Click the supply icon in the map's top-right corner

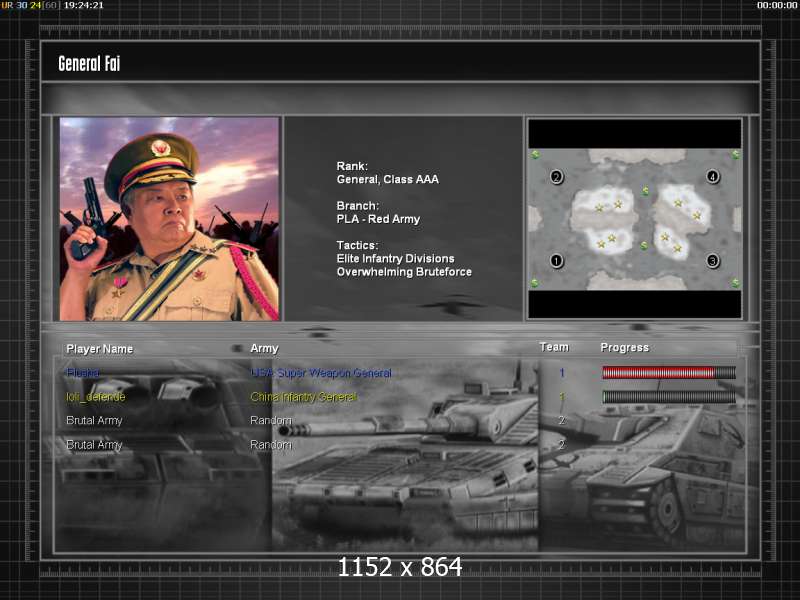(x=735, y=154)
